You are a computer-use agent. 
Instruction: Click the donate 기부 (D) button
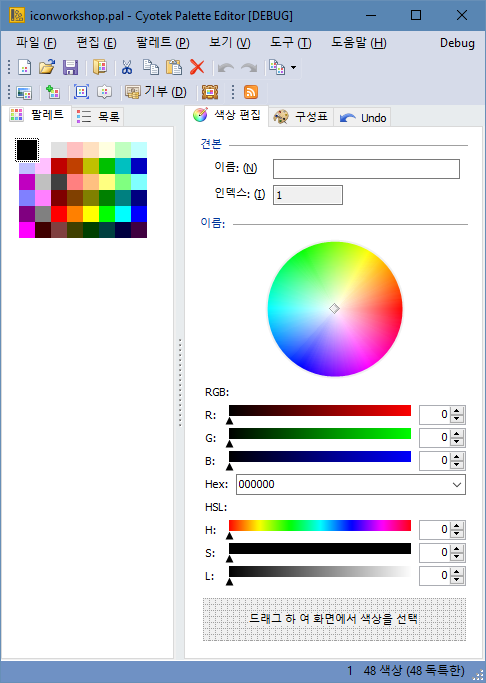[x=156, y=92]
